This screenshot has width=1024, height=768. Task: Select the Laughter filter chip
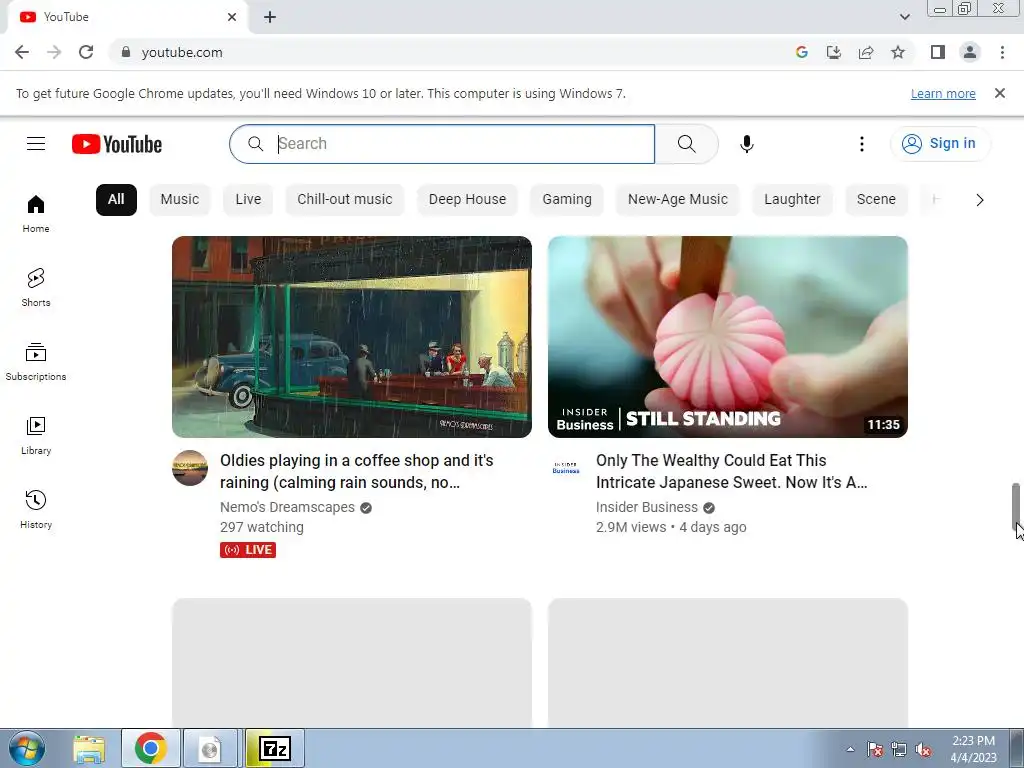792,199
